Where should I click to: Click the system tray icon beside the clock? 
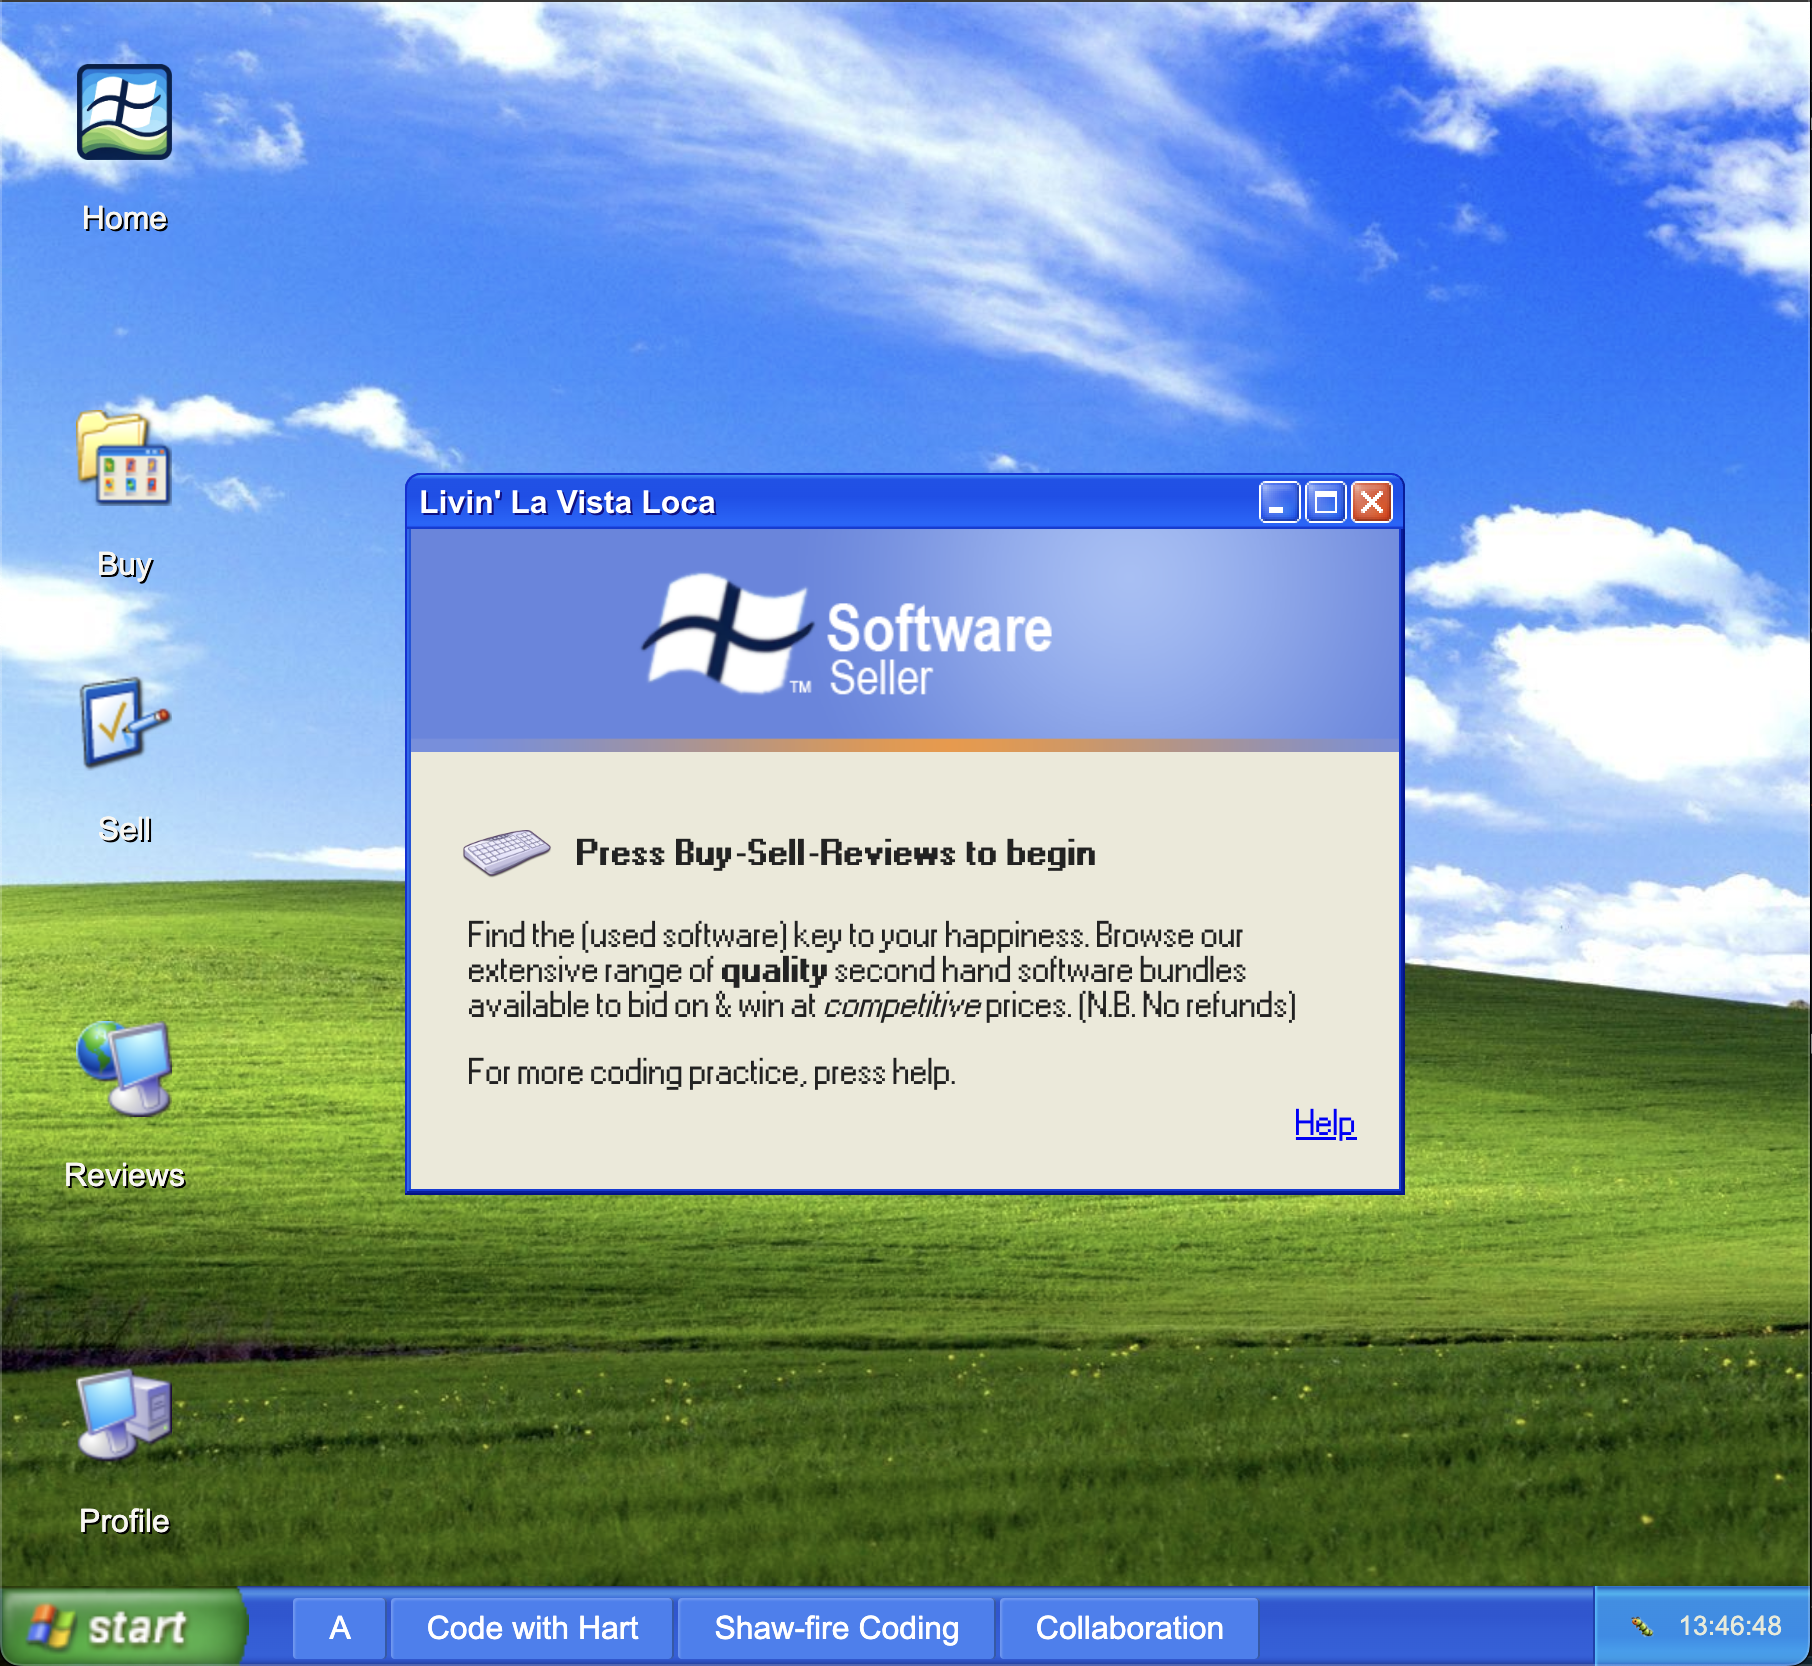[x=1641, y=1627]
